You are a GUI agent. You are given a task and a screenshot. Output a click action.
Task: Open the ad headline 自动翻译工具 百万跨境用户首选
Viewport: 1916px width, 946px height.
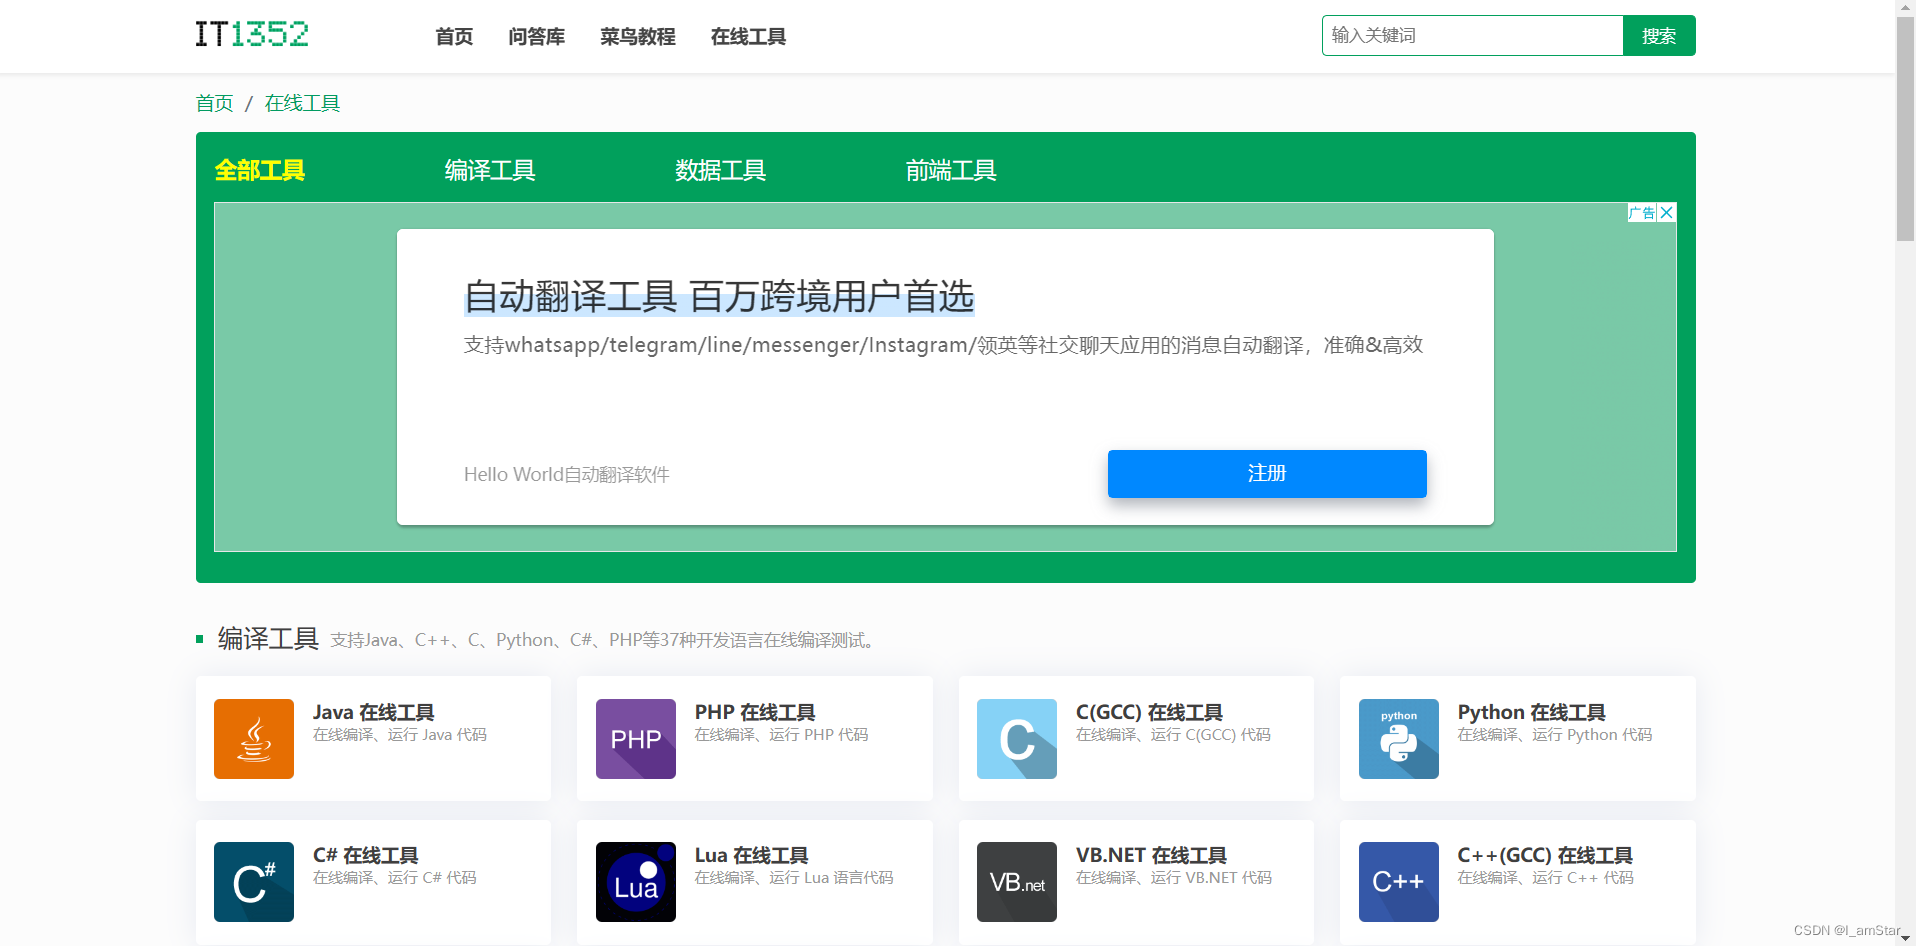(719, 297)
